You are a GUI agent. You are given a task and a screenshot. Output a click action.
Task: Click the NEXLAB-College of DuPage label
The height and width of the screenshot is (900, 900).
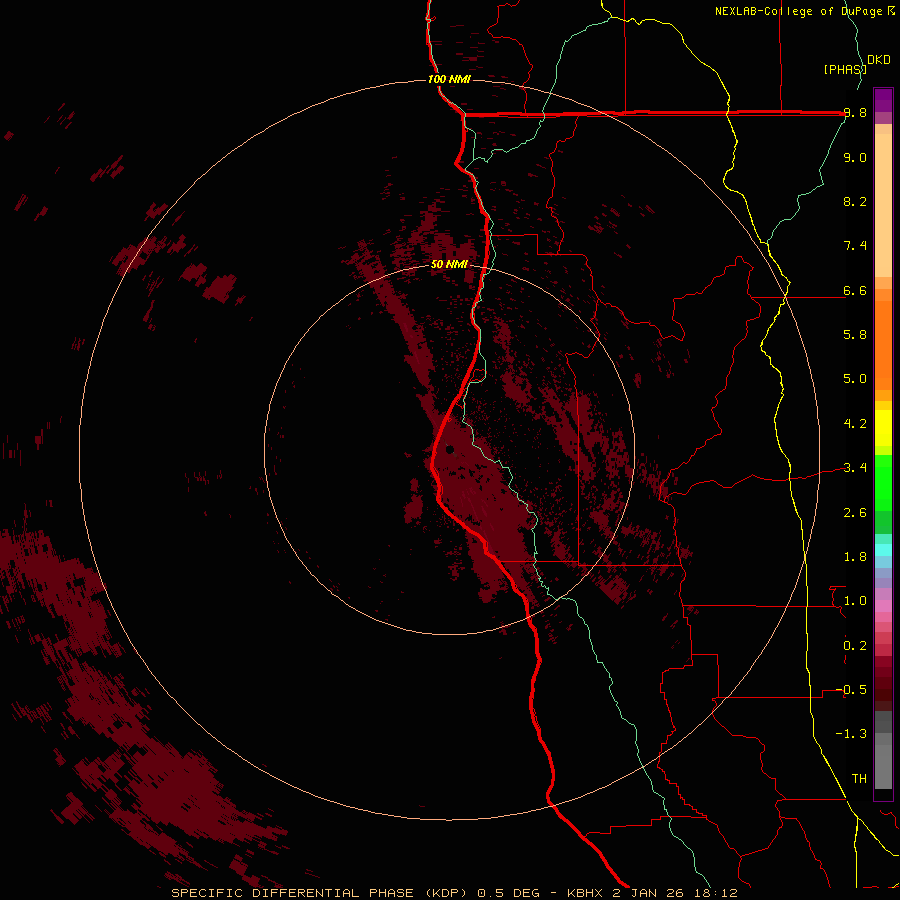point(798,11)
